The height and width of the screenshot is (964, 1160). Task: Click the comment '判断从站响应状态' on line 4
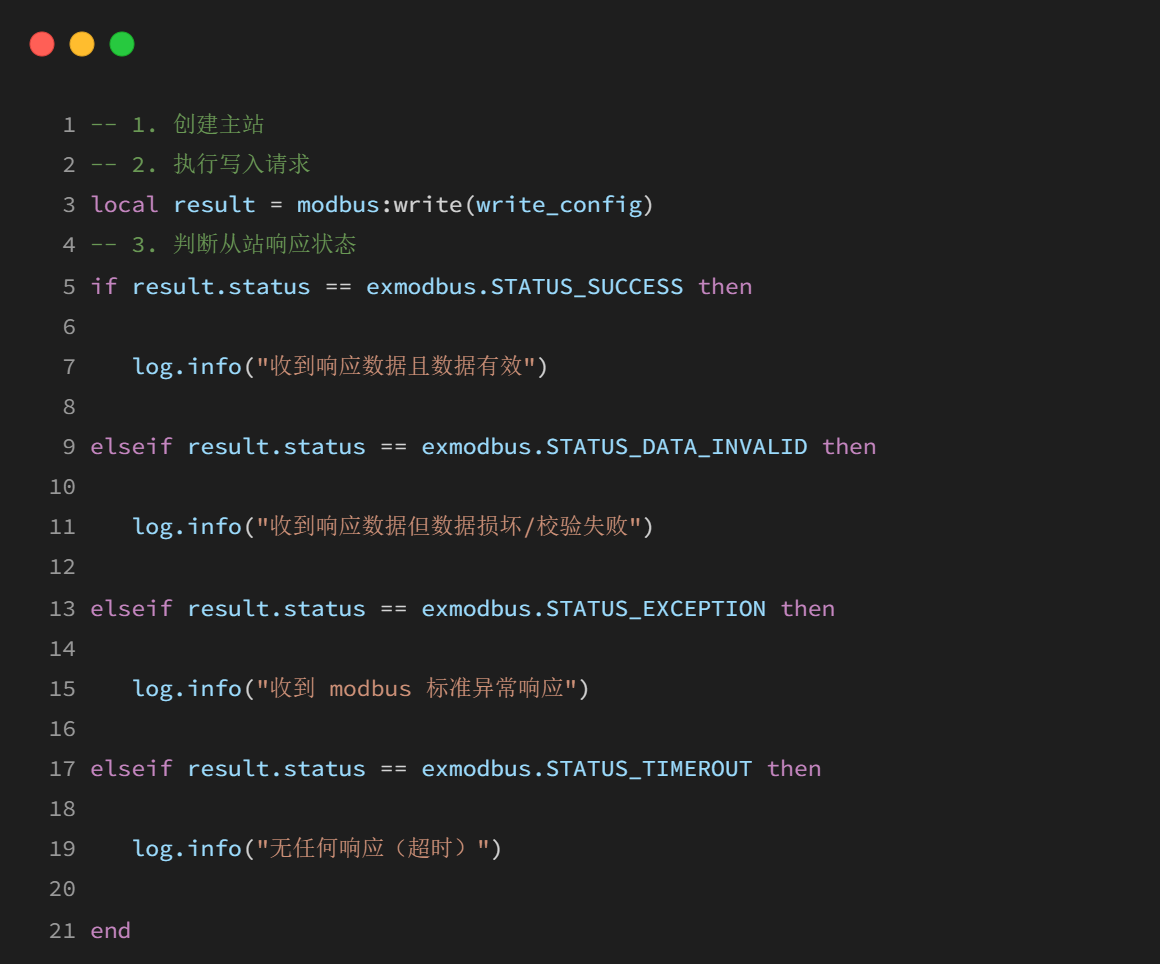click(264, 244)
